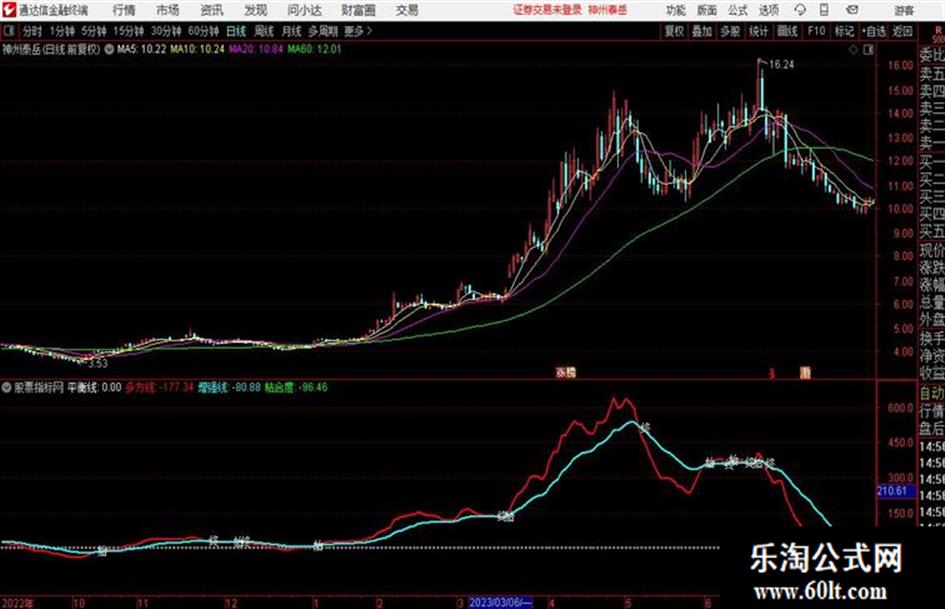The width and height of the screenshot is (945, 609).
Task: Click the 增强线 indicator label
Action: [x=213, y=387]
